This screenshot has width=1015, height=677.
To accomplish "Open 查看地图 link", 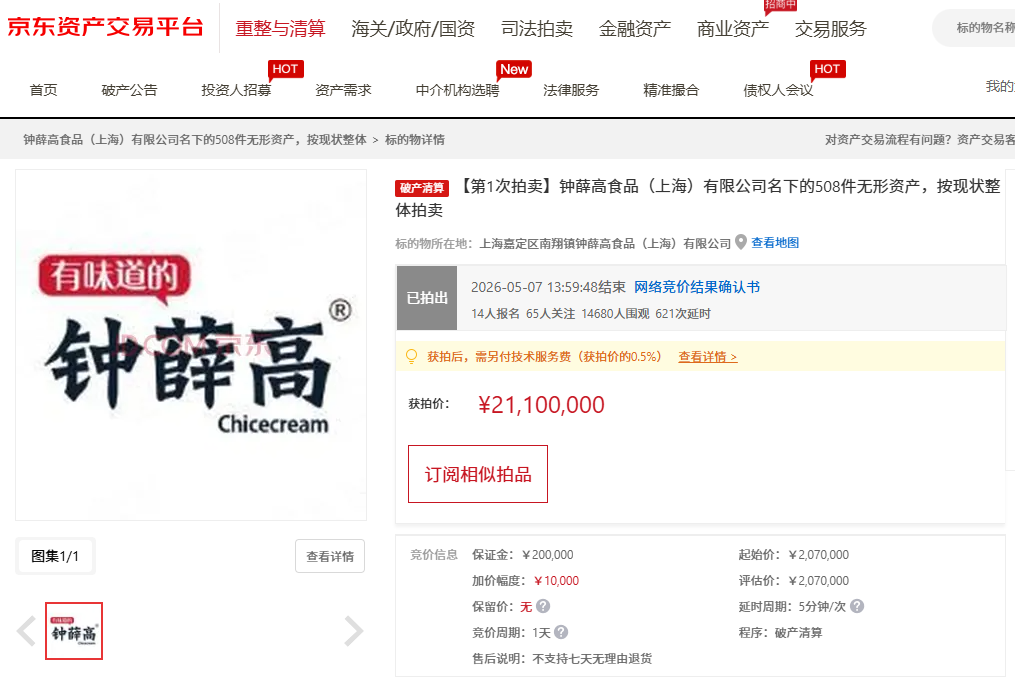I will tap(775, 243).
